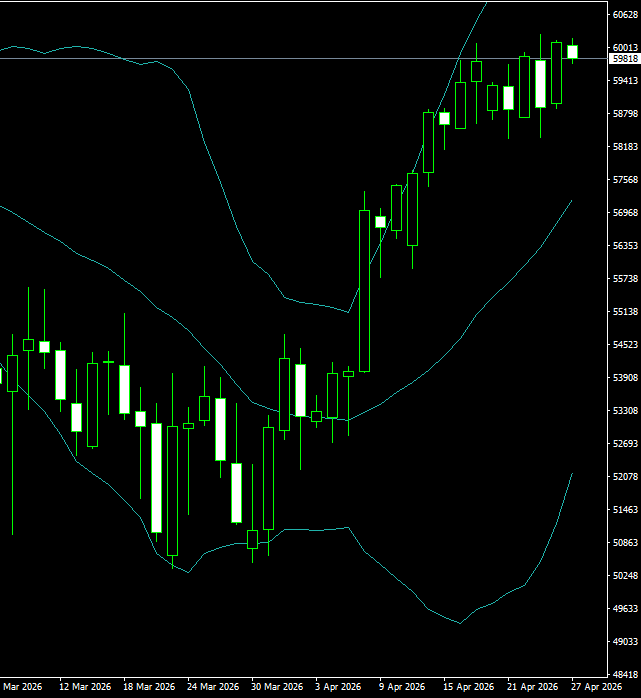Select the 9 Apr 2026 date label
641x698 pixels.
coord(405,687)
